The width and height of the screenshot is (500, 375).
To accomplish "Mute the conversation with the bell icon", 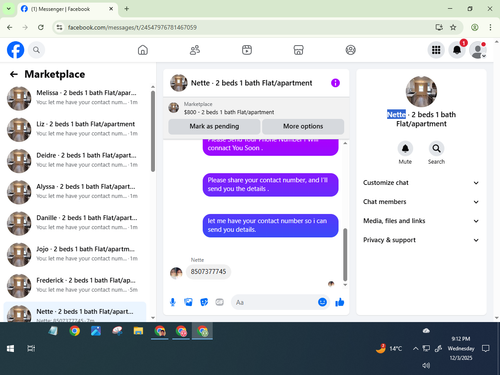I will point(405,149).
